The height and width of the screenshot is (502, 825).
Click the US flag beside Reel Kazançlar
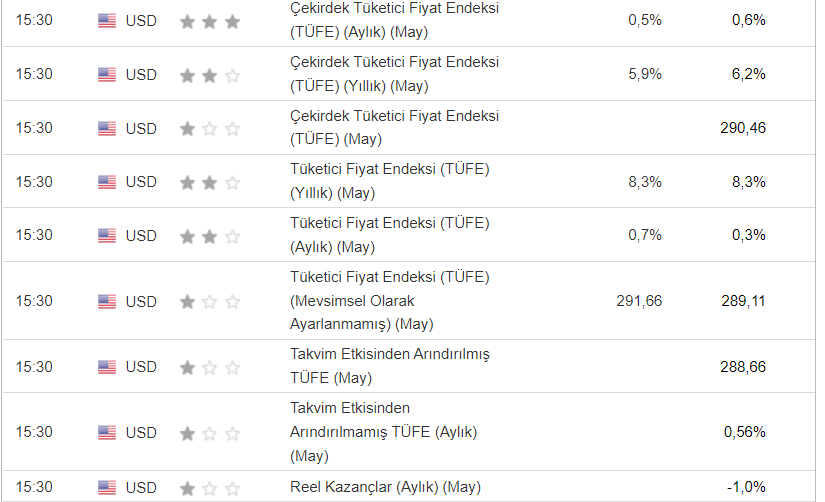tap(107, 488)
